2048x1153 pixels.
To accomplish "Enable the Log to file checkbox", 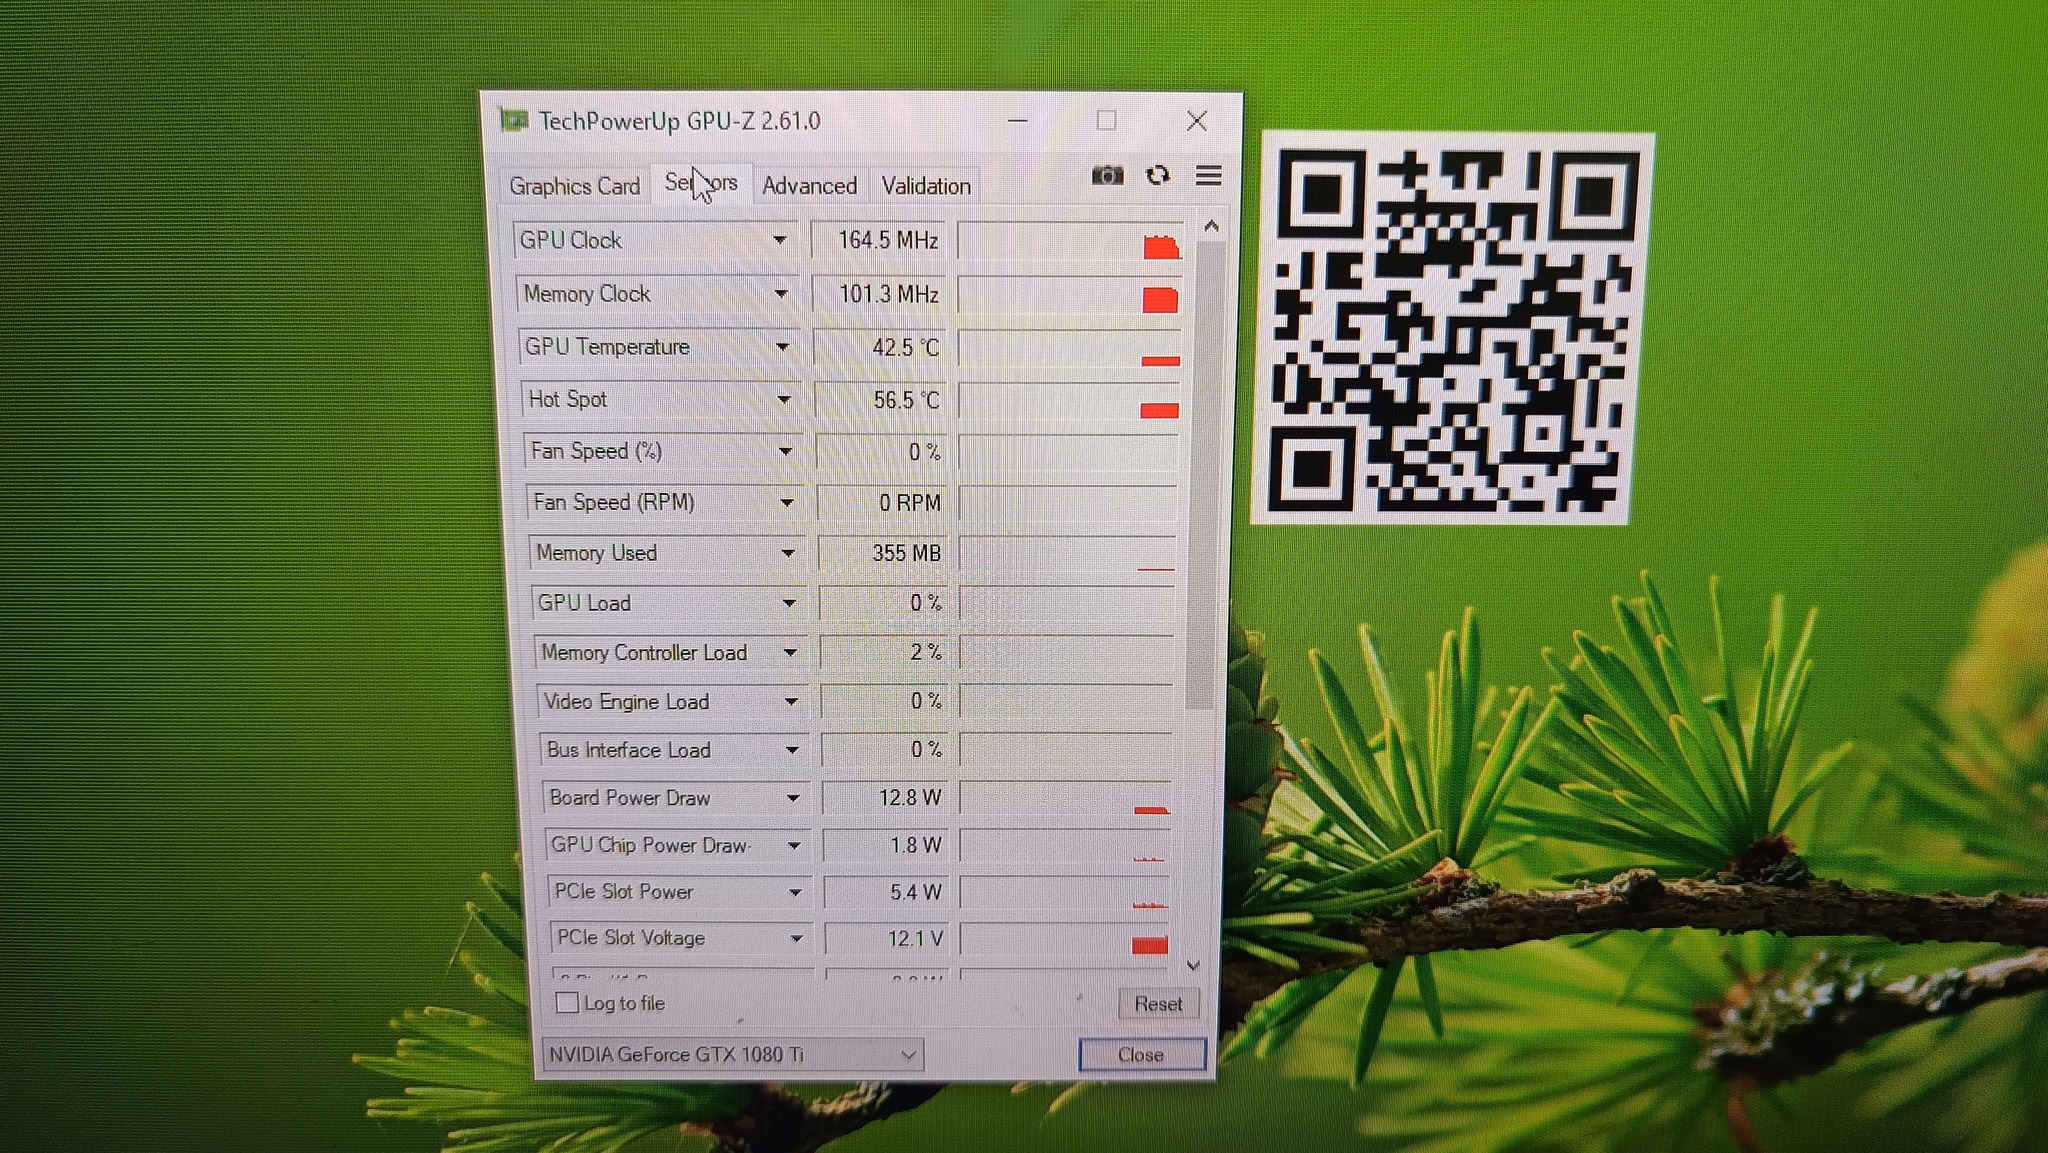I will pos(567,1002).
